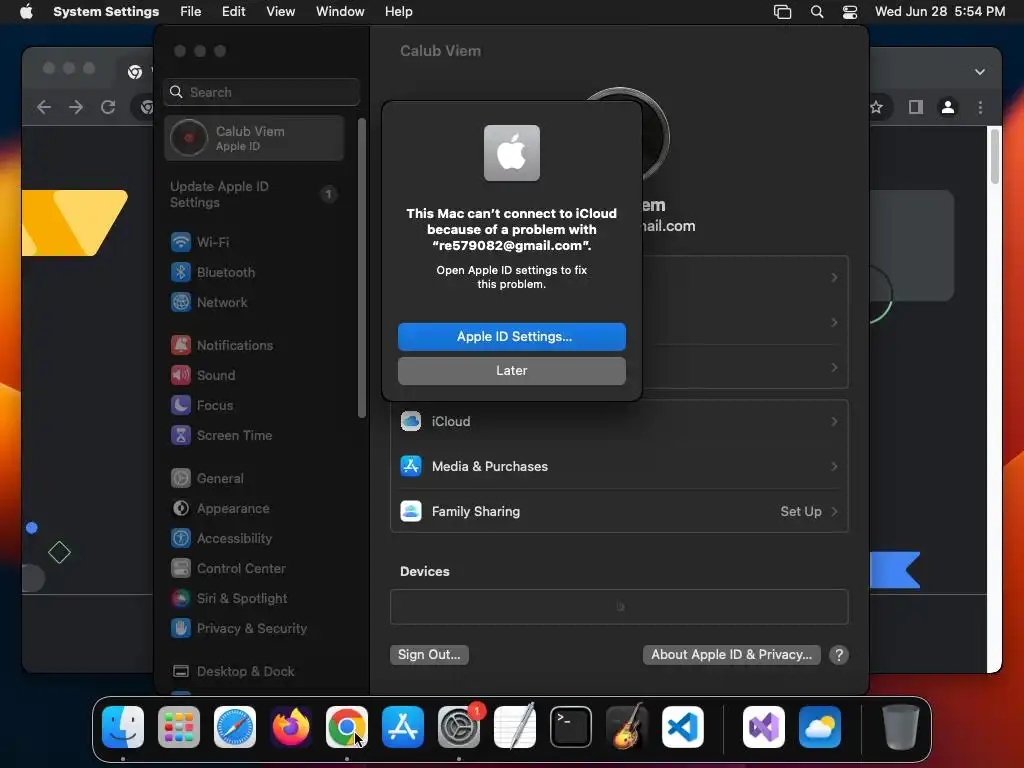This screenshot has width=1024, height=768.
Task: Open Control Center in menu bar
Action: pos(850,12)
